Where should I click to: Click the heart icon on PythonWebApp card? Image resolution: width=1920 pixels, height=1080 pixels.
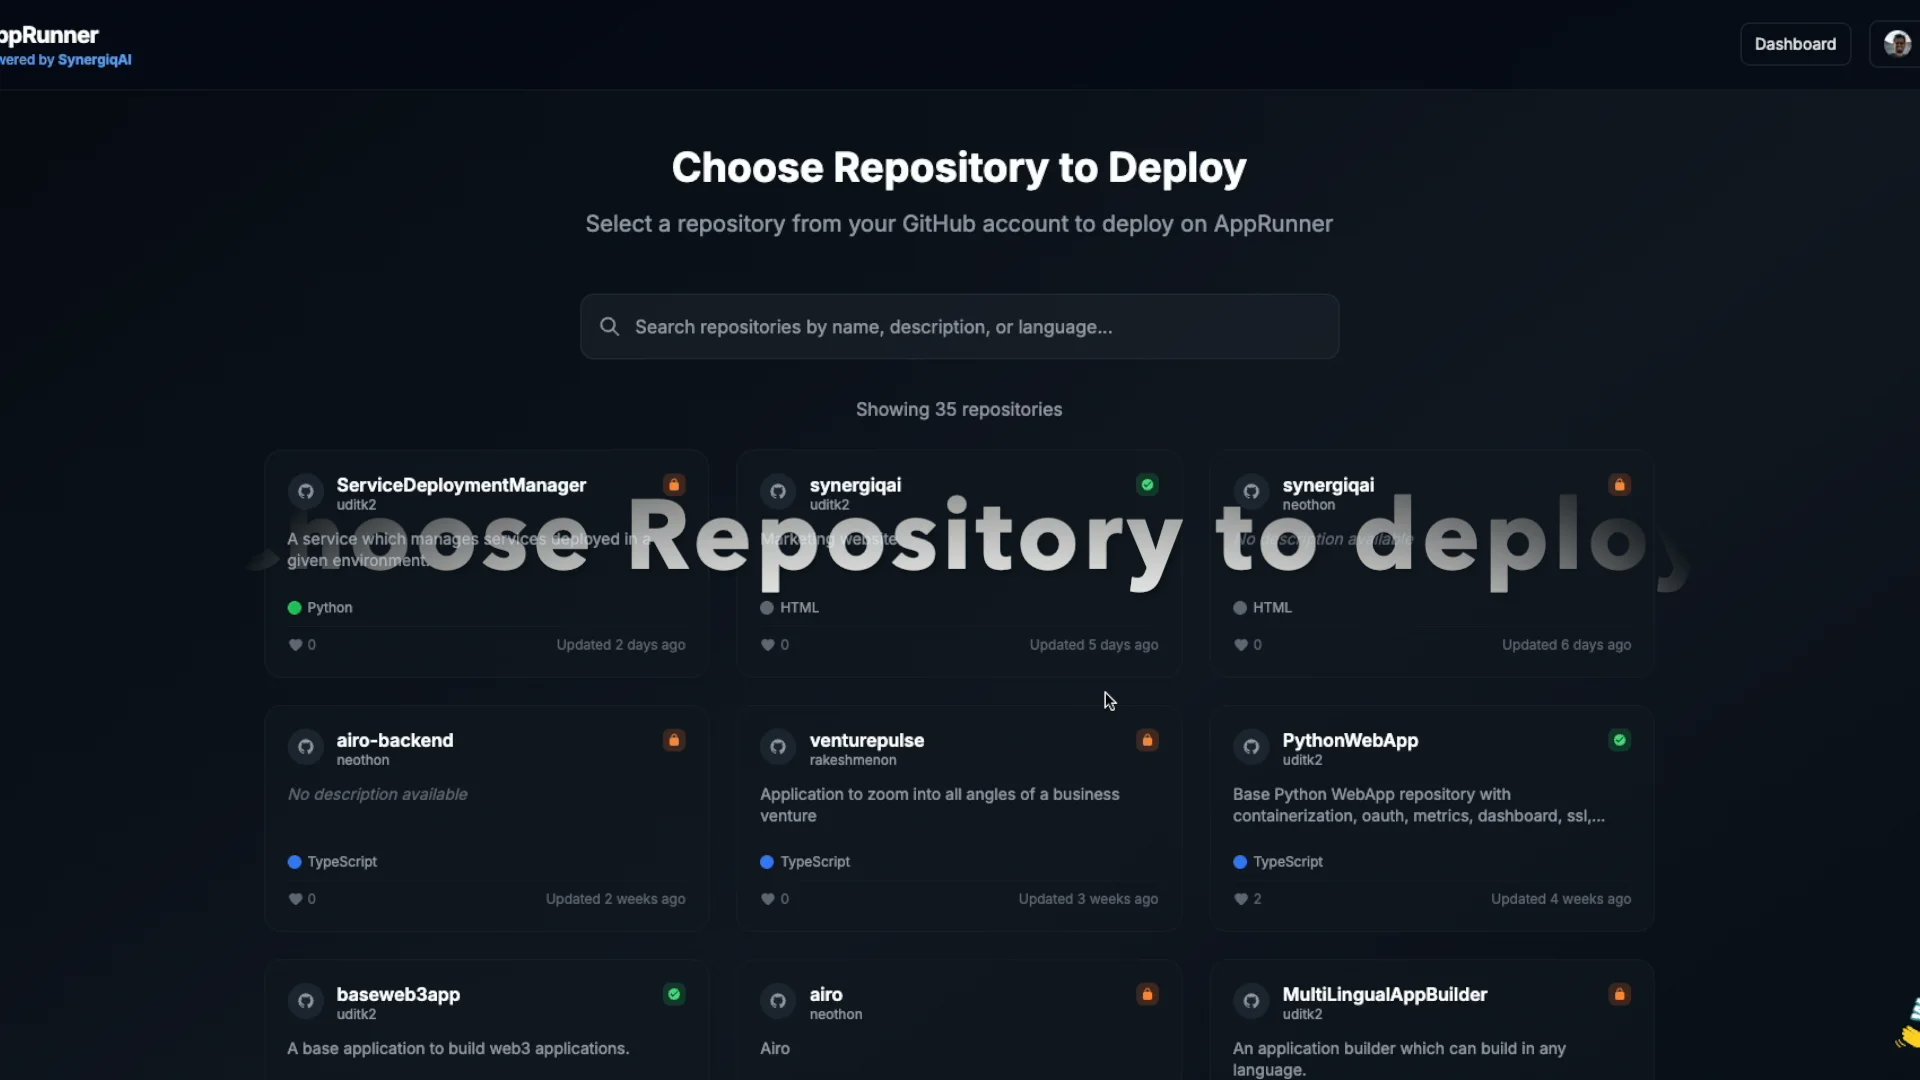[x=1240, y=899]
